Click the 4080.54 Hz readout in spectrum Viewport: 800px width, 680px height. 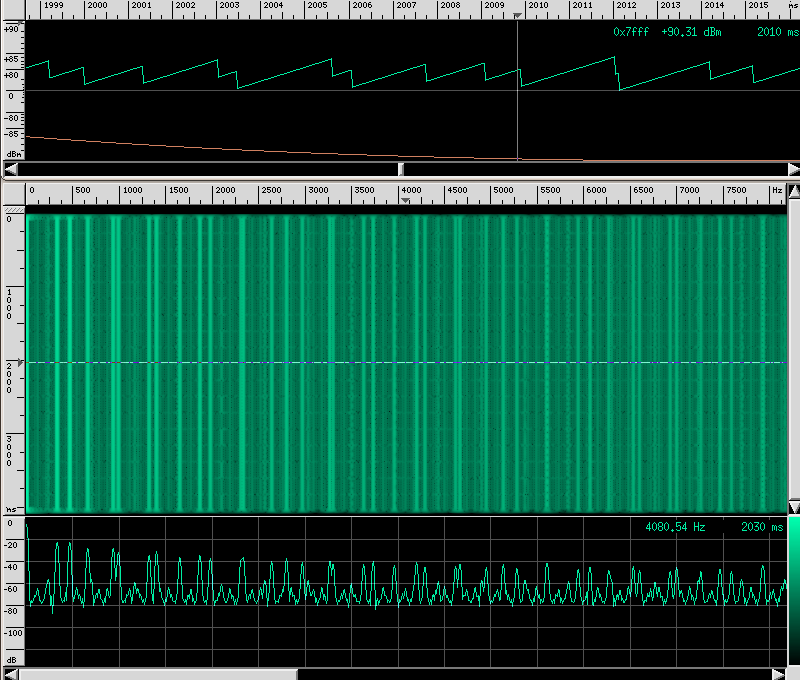coord(676,527)
